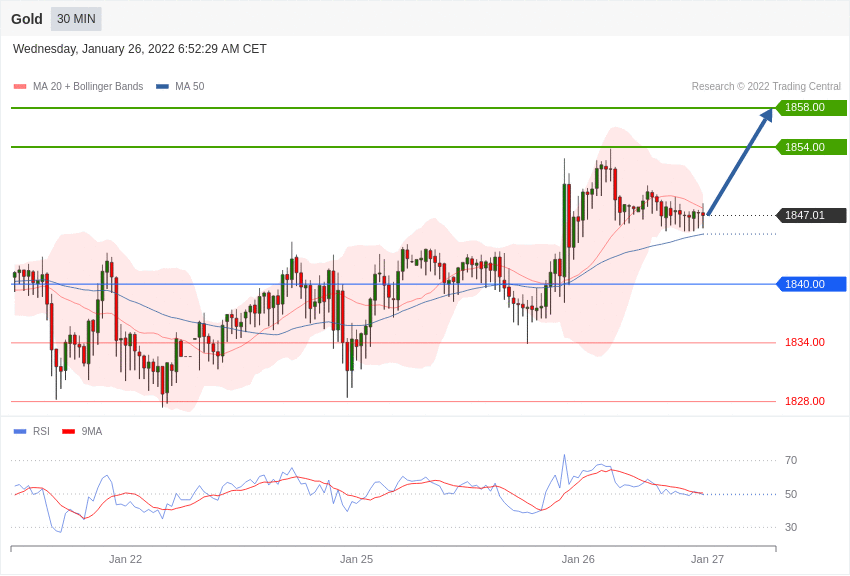Click the 1834.00 support level label

coord(804,342)
